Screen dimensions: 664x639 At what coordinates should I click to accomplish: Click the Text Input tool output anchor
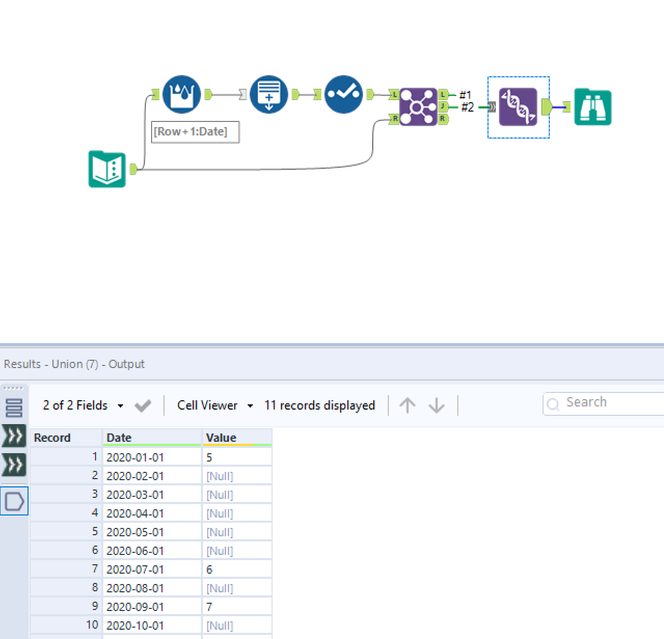click(x=133, y=169)
